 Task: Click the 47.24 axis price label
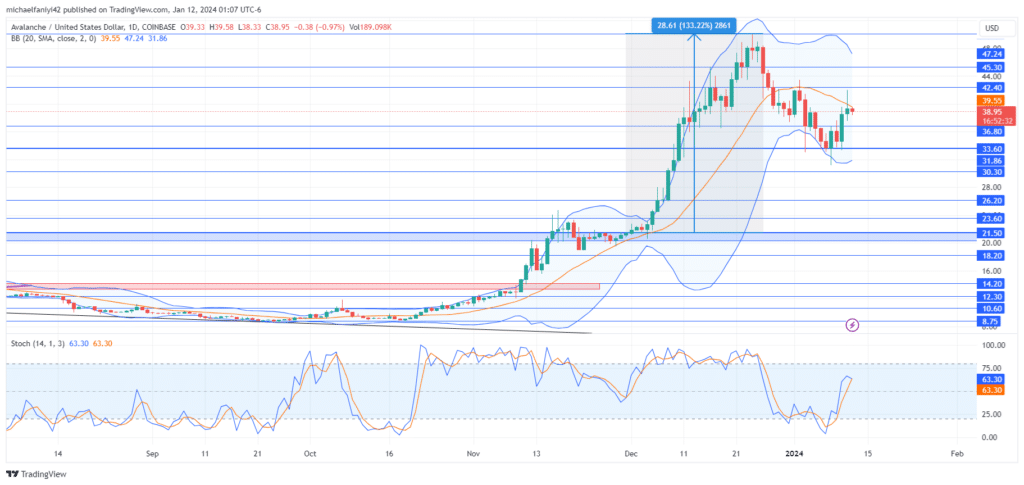(992, 55)
